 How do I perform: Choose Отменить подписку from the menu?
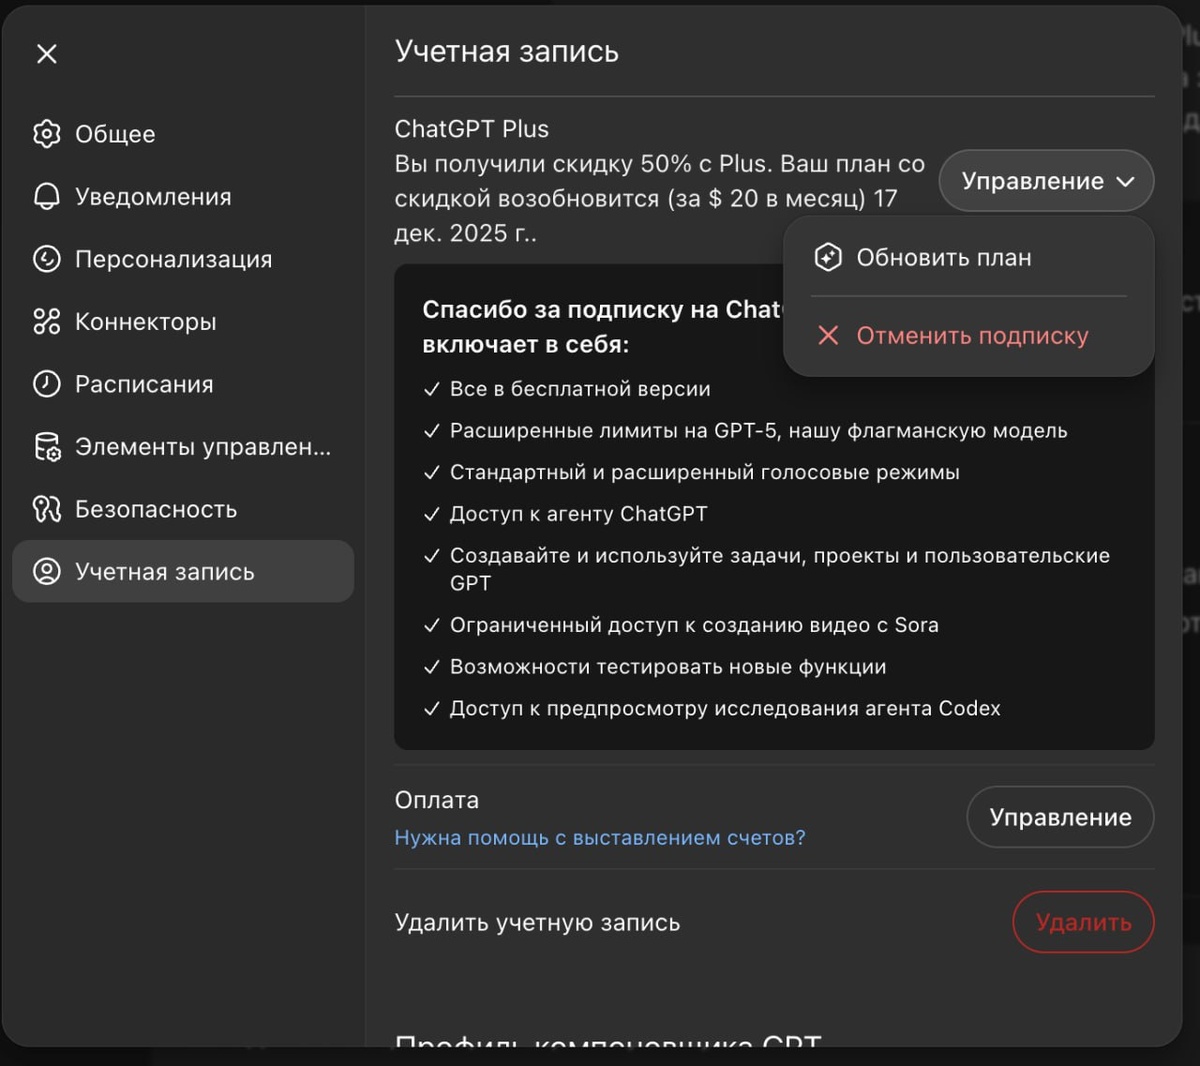click(969, 336)
